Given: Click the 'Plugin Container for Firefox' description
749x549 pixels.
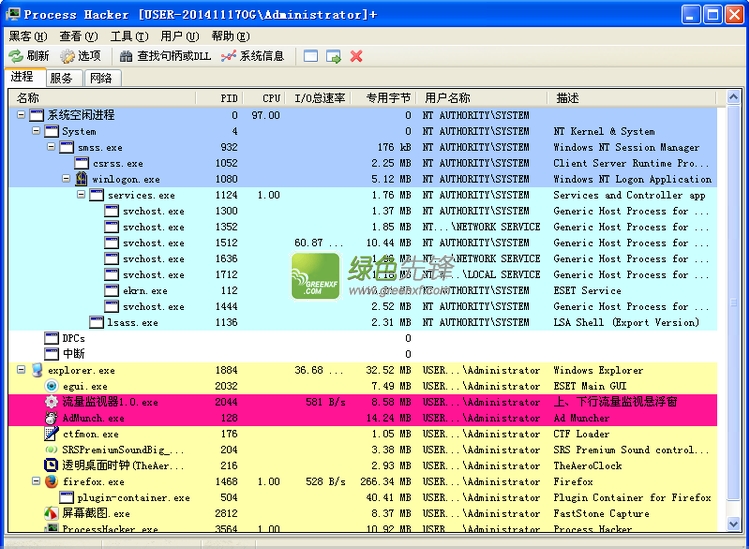Looking at the screenshot, I should point(632,497).
